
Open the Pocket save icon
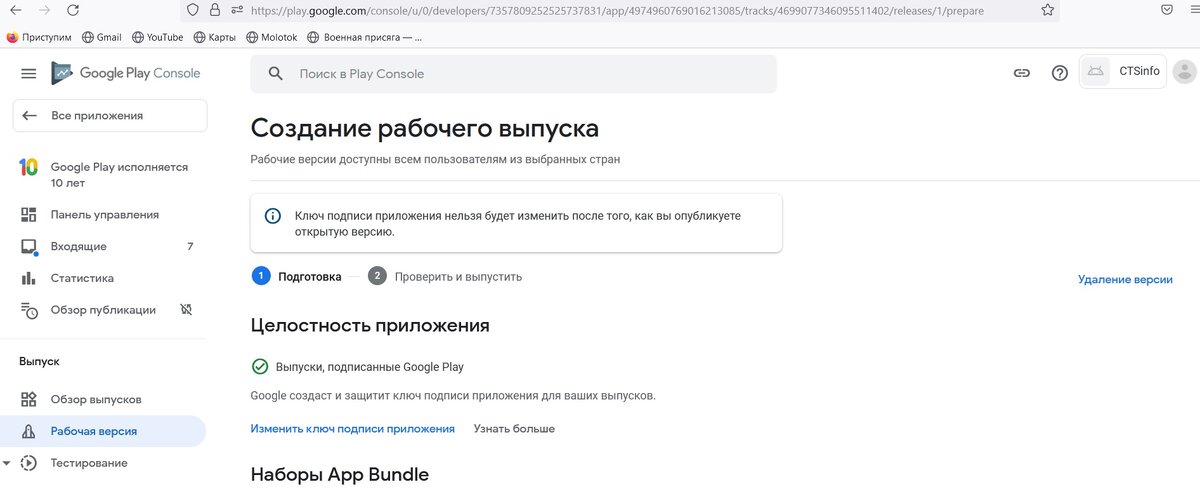click(x=1167, y=10)
